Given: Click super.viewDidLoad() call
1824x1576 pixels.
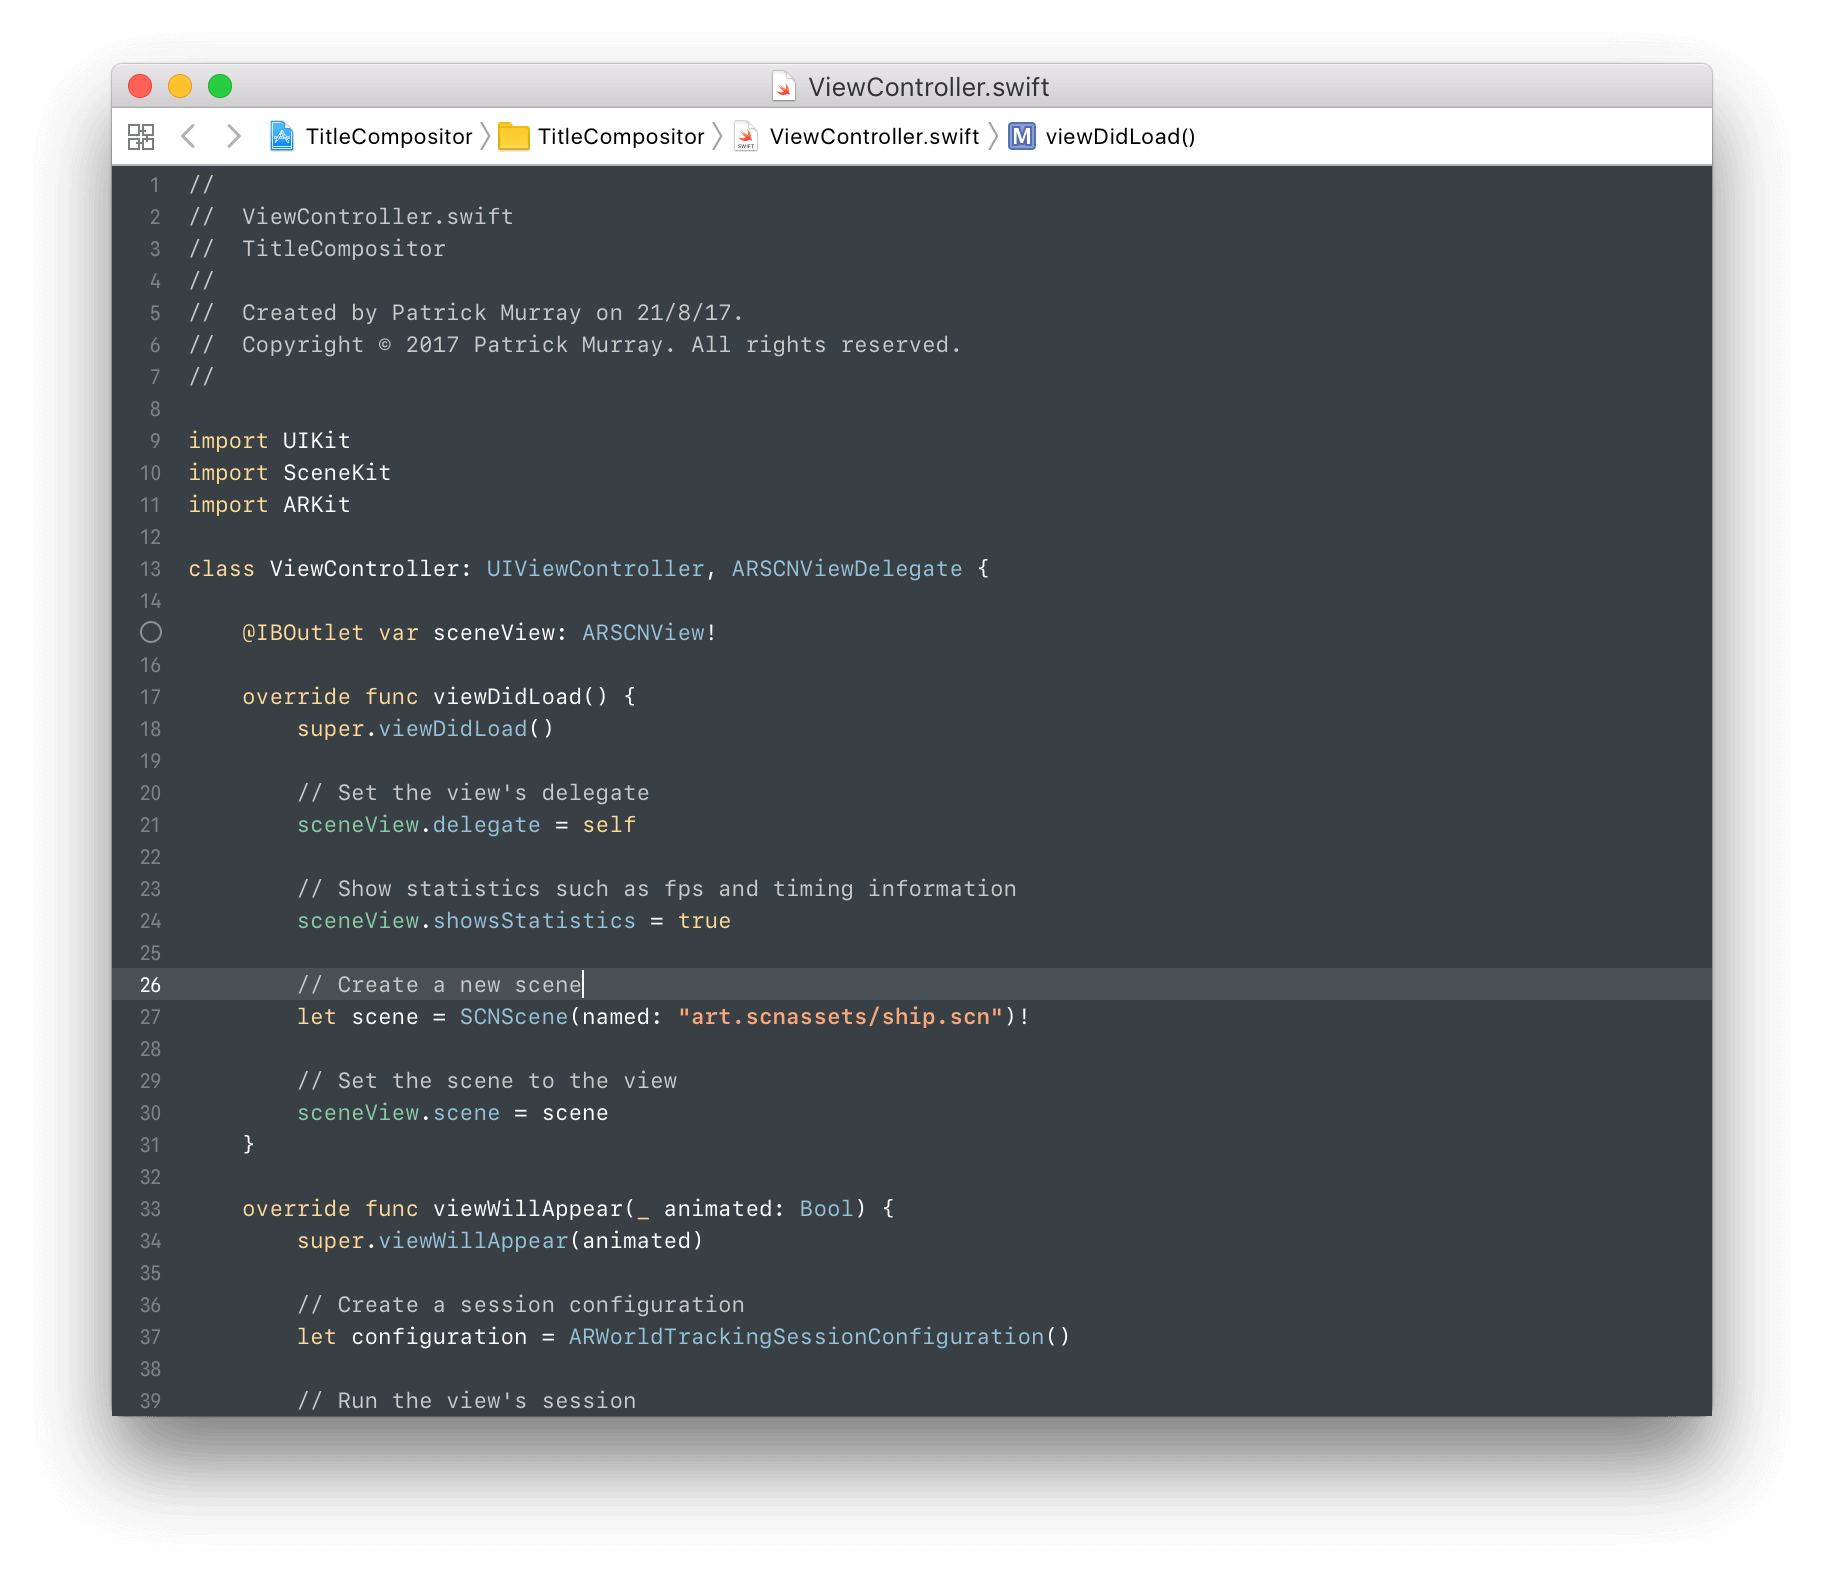Looking at the screenshot, I should [425, 729].
